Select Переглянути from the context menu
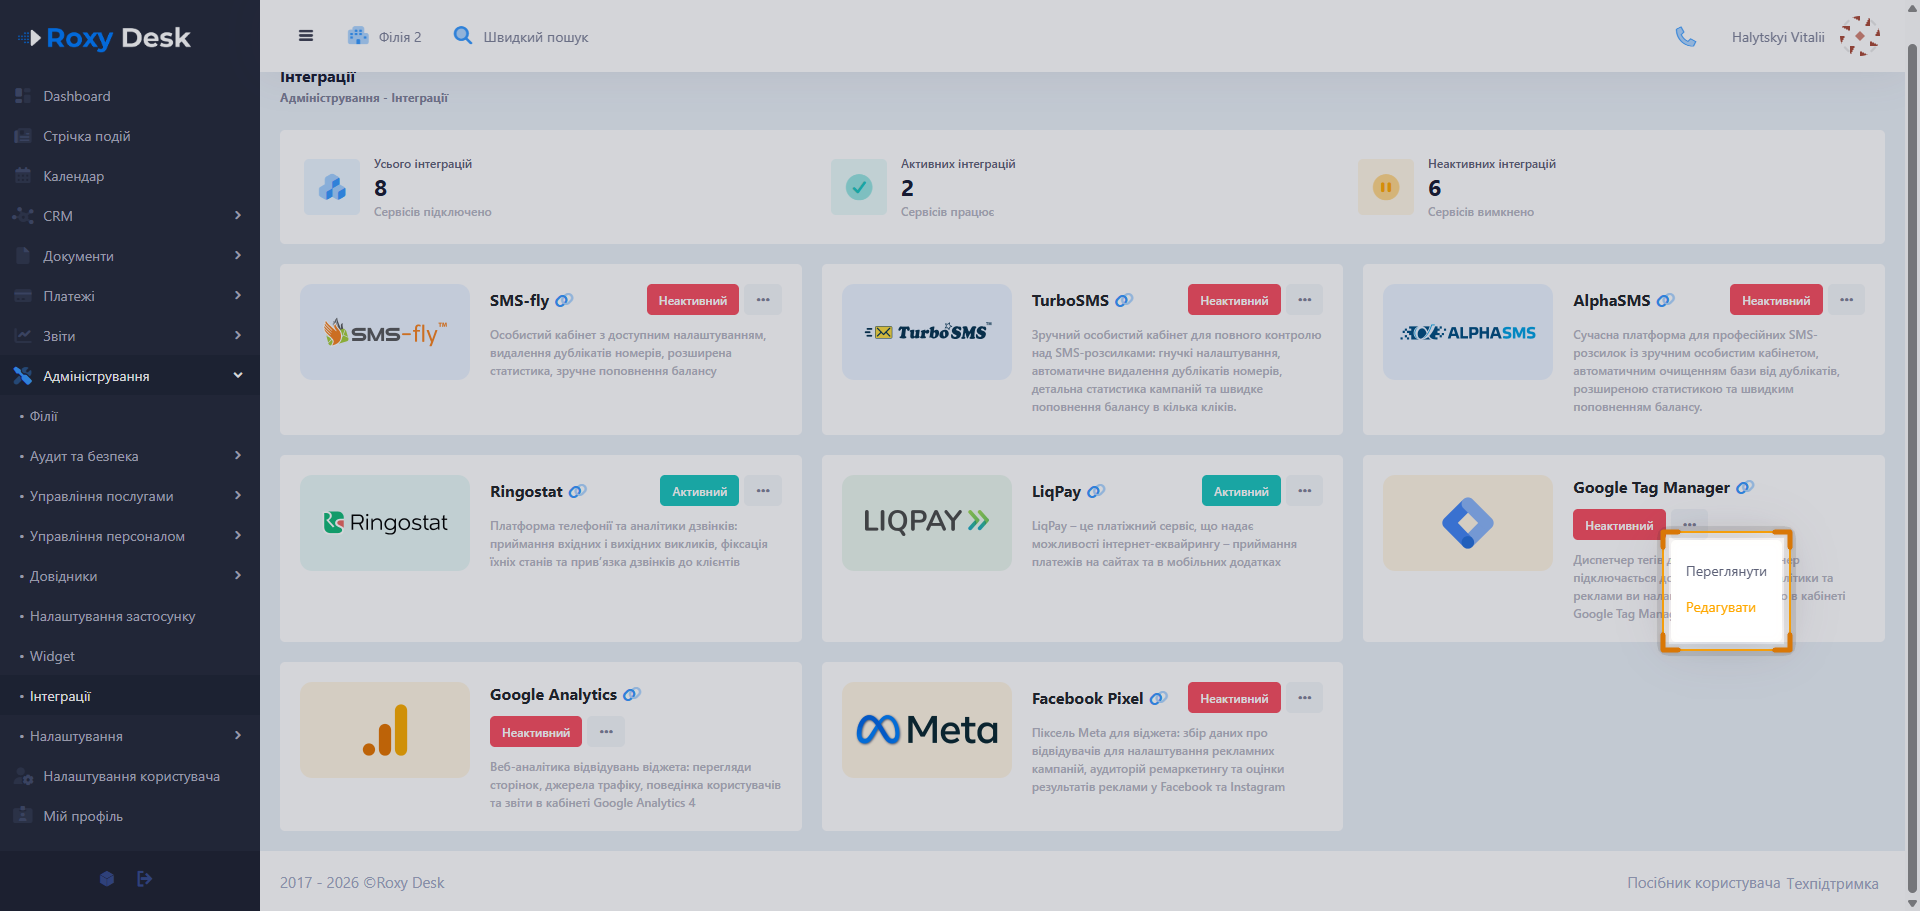Viewport: 1920px width, 911px height. pyautogui.click(x=1726, y=571)
